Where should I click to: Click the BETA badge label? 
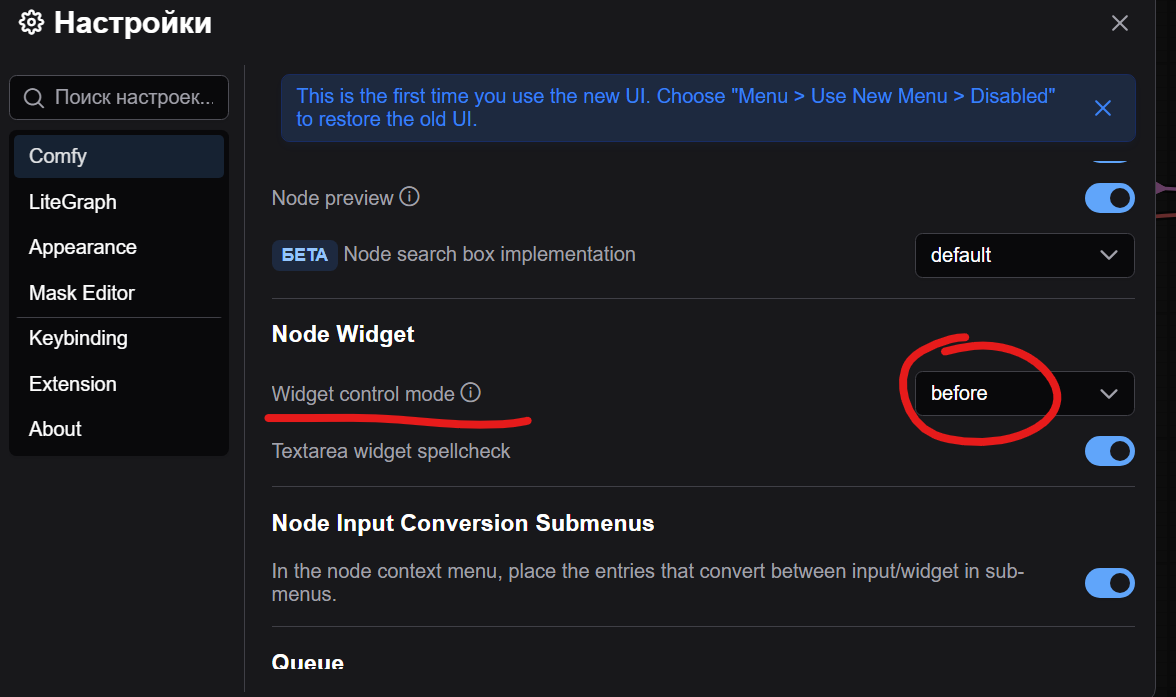pyautogui.click(x=304, y=255)
